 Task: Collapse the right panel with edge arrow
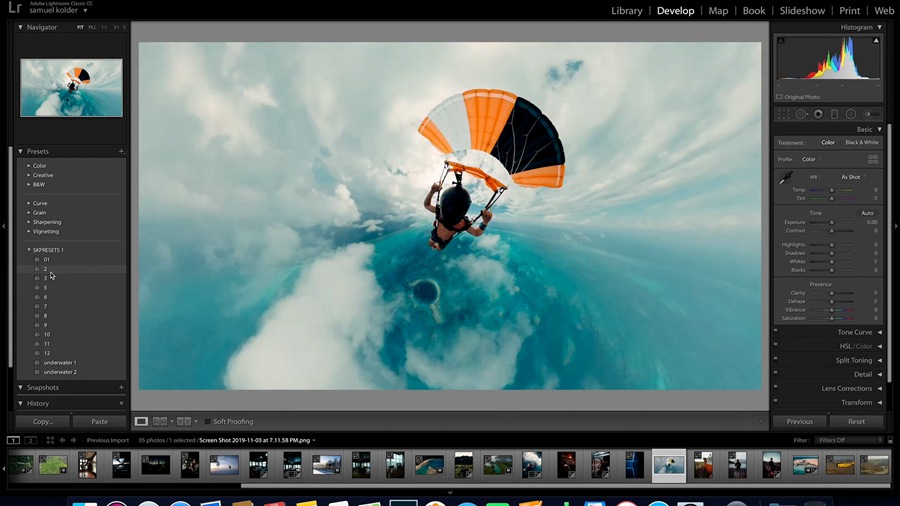(896, 226)
